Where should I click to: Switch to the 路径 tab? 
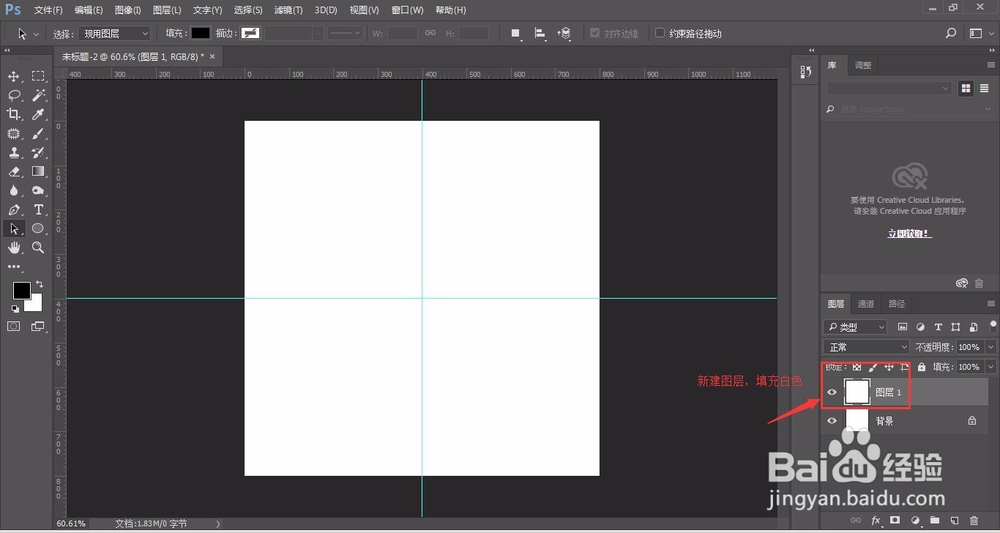(x=897, y=303)
